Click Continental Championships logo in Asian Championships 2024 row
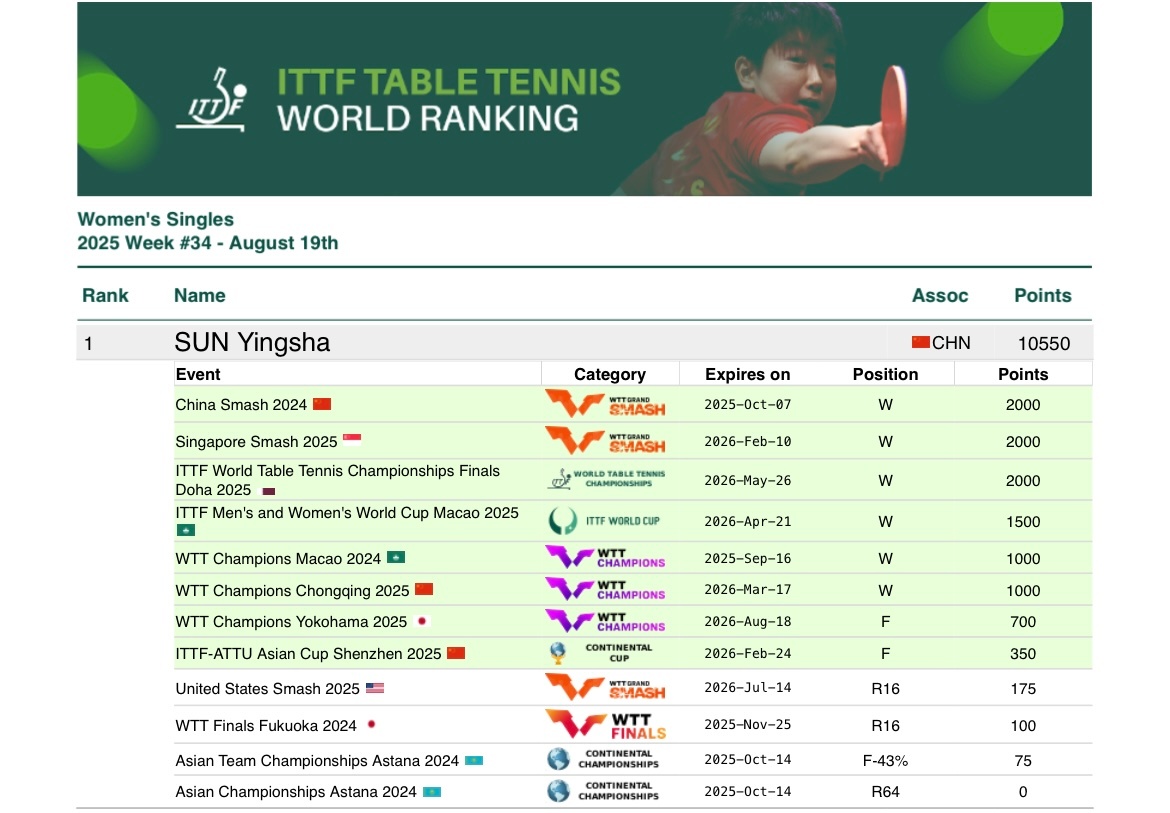The image size is (1170, 813). [x=603, y=791]
